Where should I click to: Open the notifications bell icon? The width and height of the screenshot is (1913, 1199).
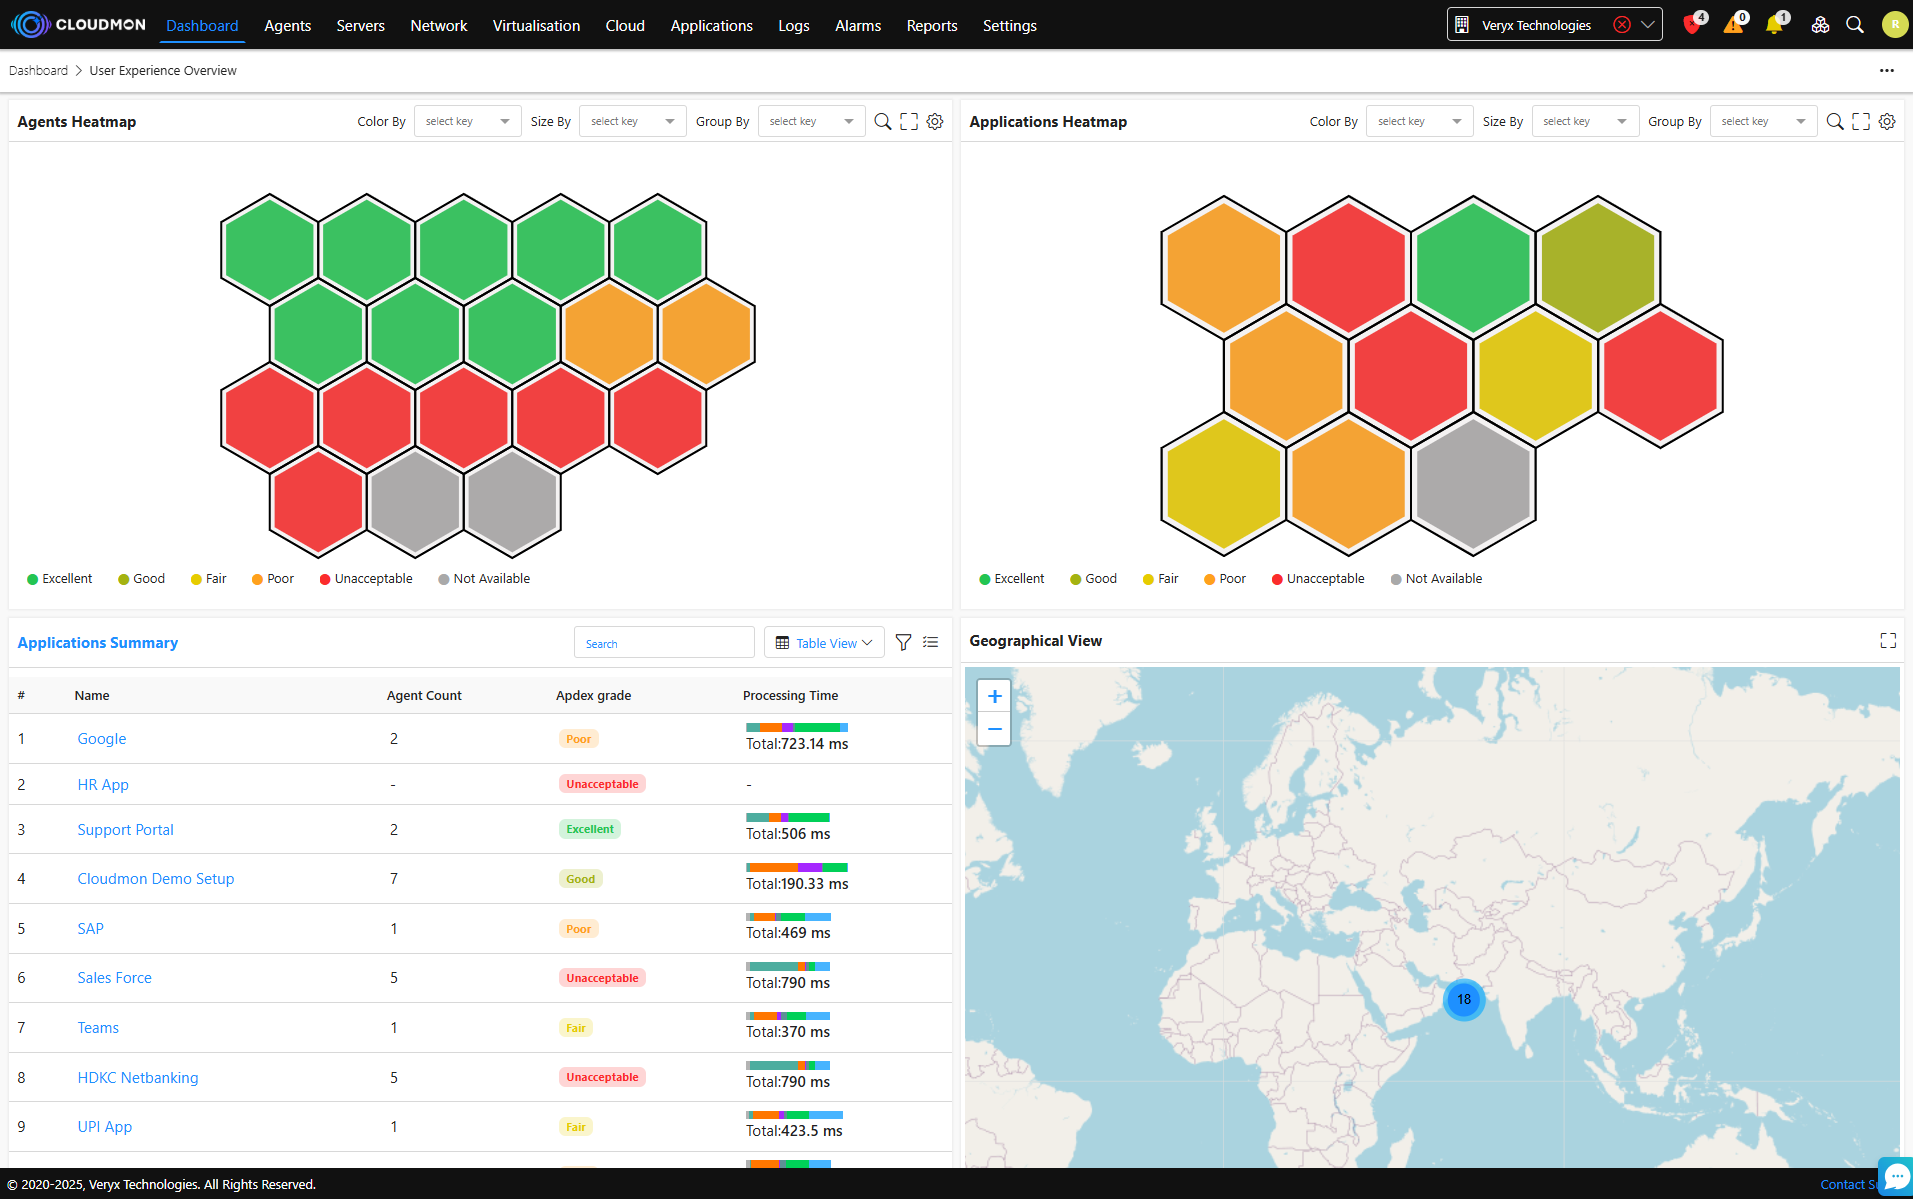click(x=1774, y=25)
